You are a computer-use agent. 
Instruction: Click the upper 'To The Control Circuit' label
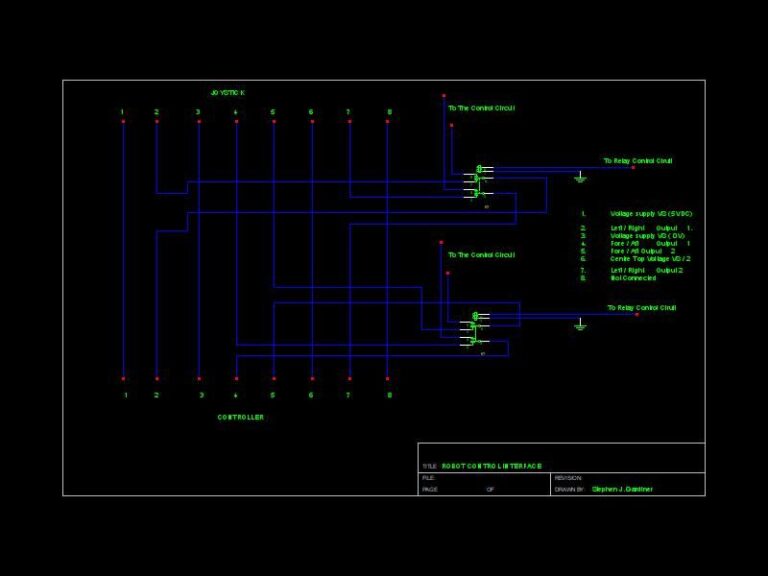pos(481,108)
